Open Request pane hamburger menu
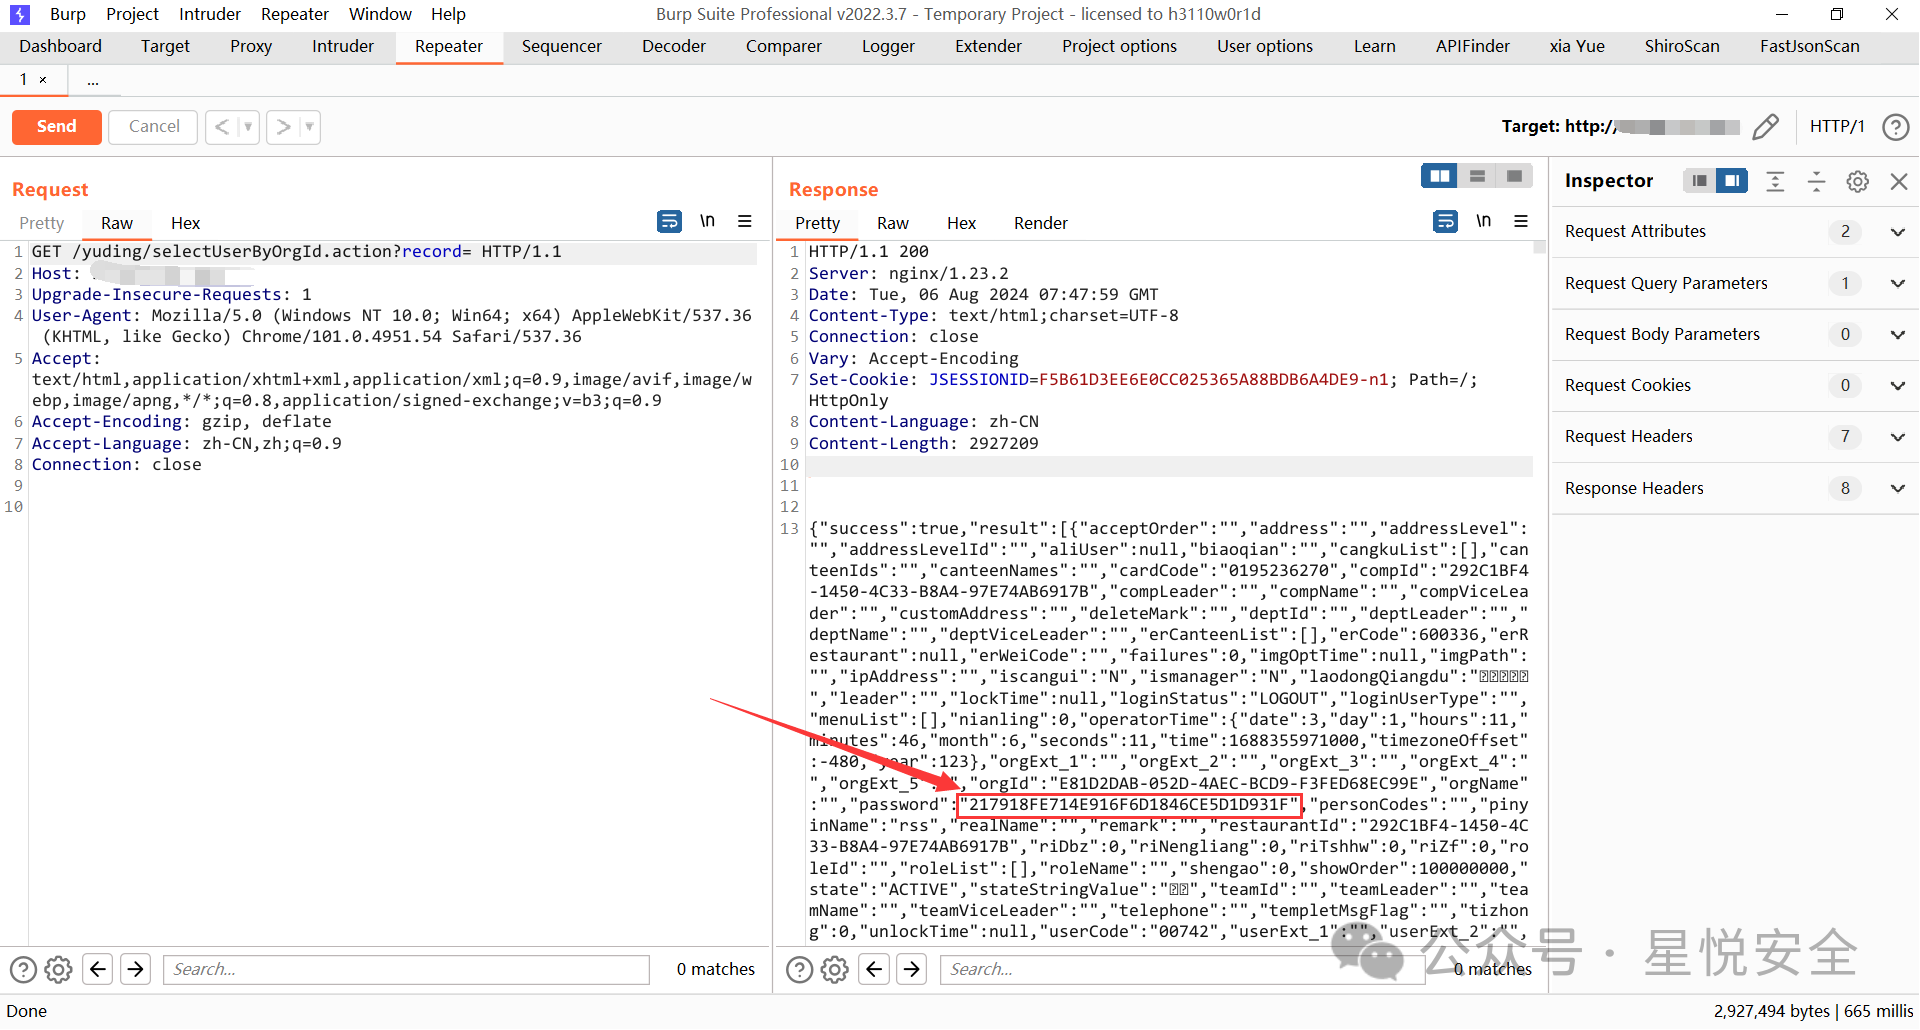 pos(745,221)
